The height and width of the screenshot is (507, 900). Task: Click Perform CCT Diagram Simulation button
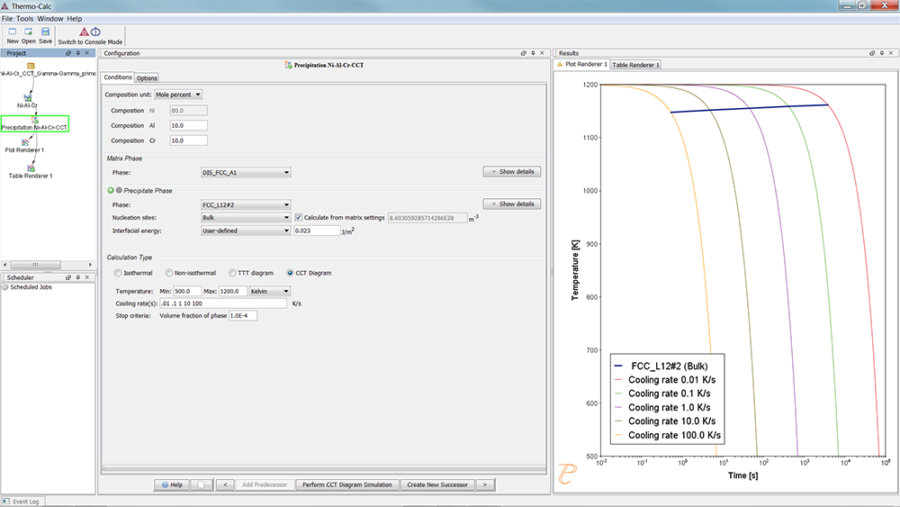click(x=347, y=484)
